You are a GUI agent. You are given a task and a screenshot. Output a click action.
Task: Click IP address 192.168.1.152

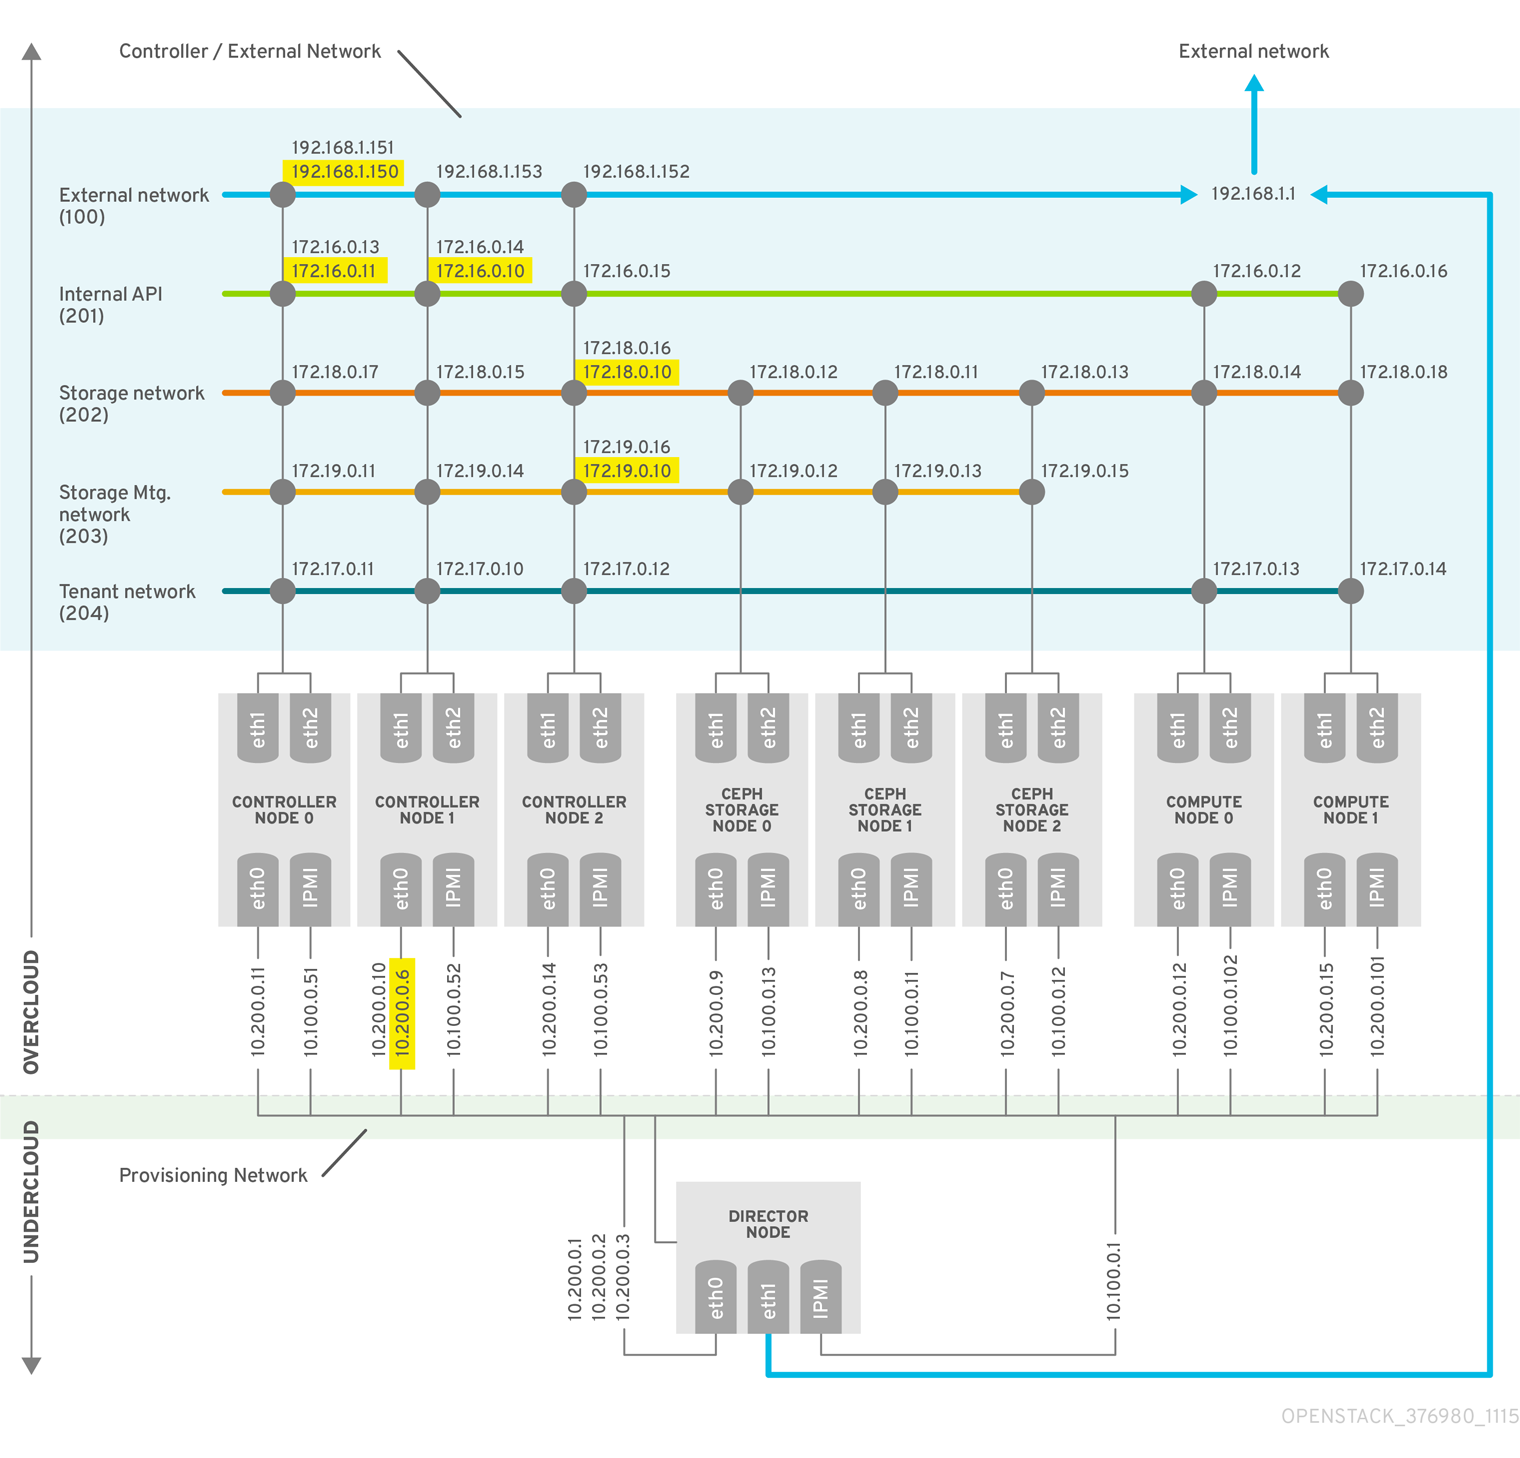tap(636, 172)
